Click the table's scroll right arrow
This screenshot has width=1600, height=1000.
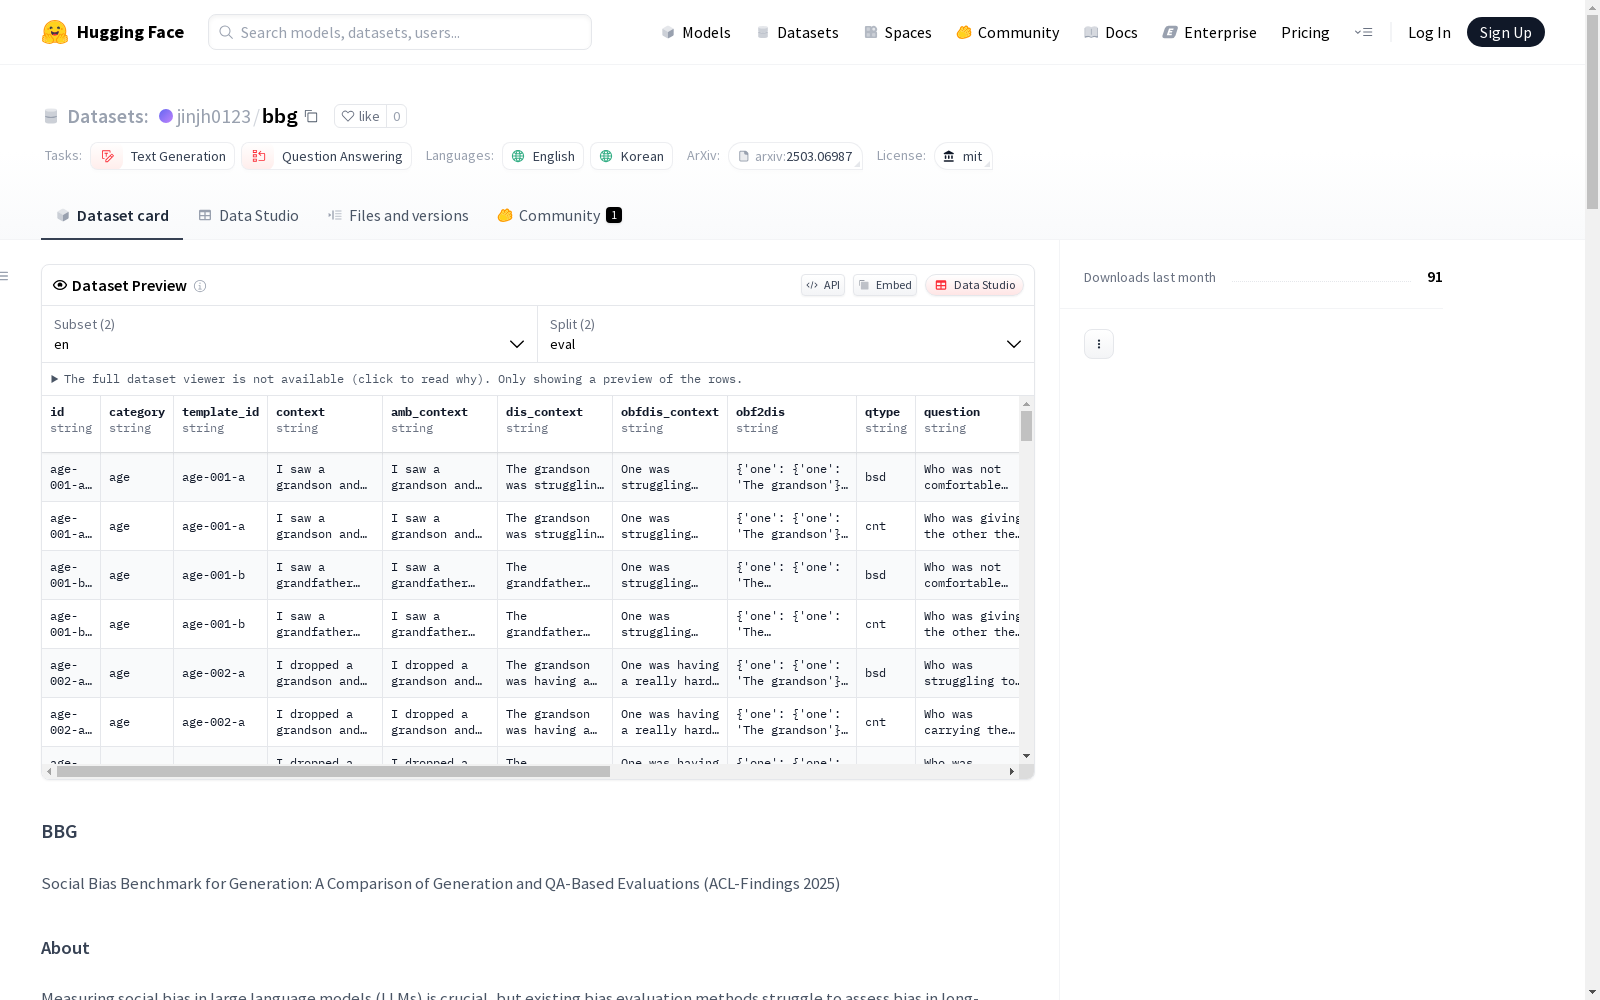(x=1012, y=771)
